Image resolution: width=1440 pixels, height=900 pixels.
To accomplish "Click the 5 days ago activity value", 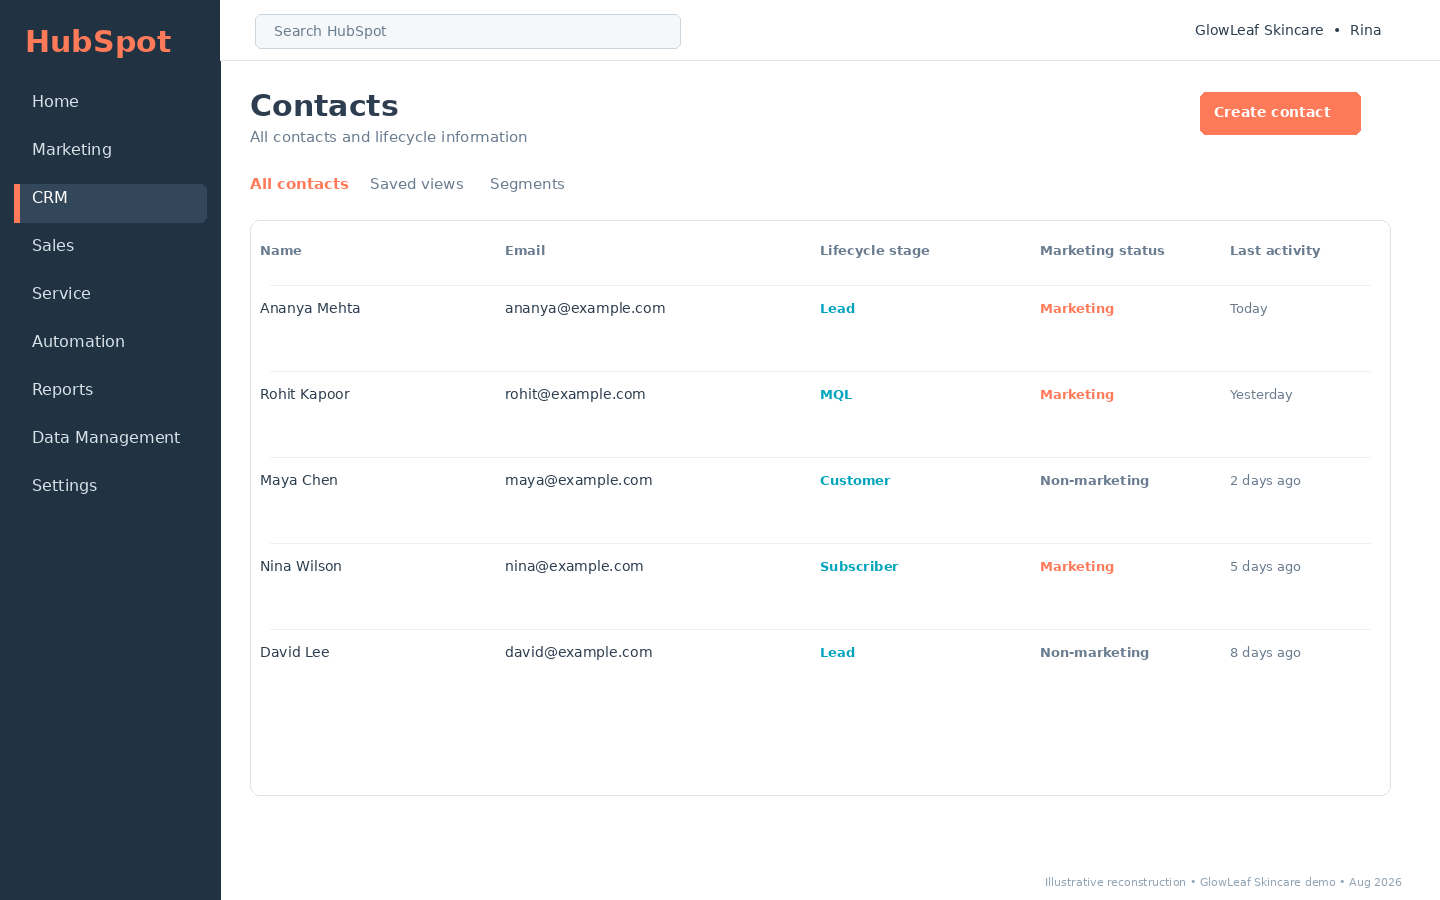I will (1265, 567).
